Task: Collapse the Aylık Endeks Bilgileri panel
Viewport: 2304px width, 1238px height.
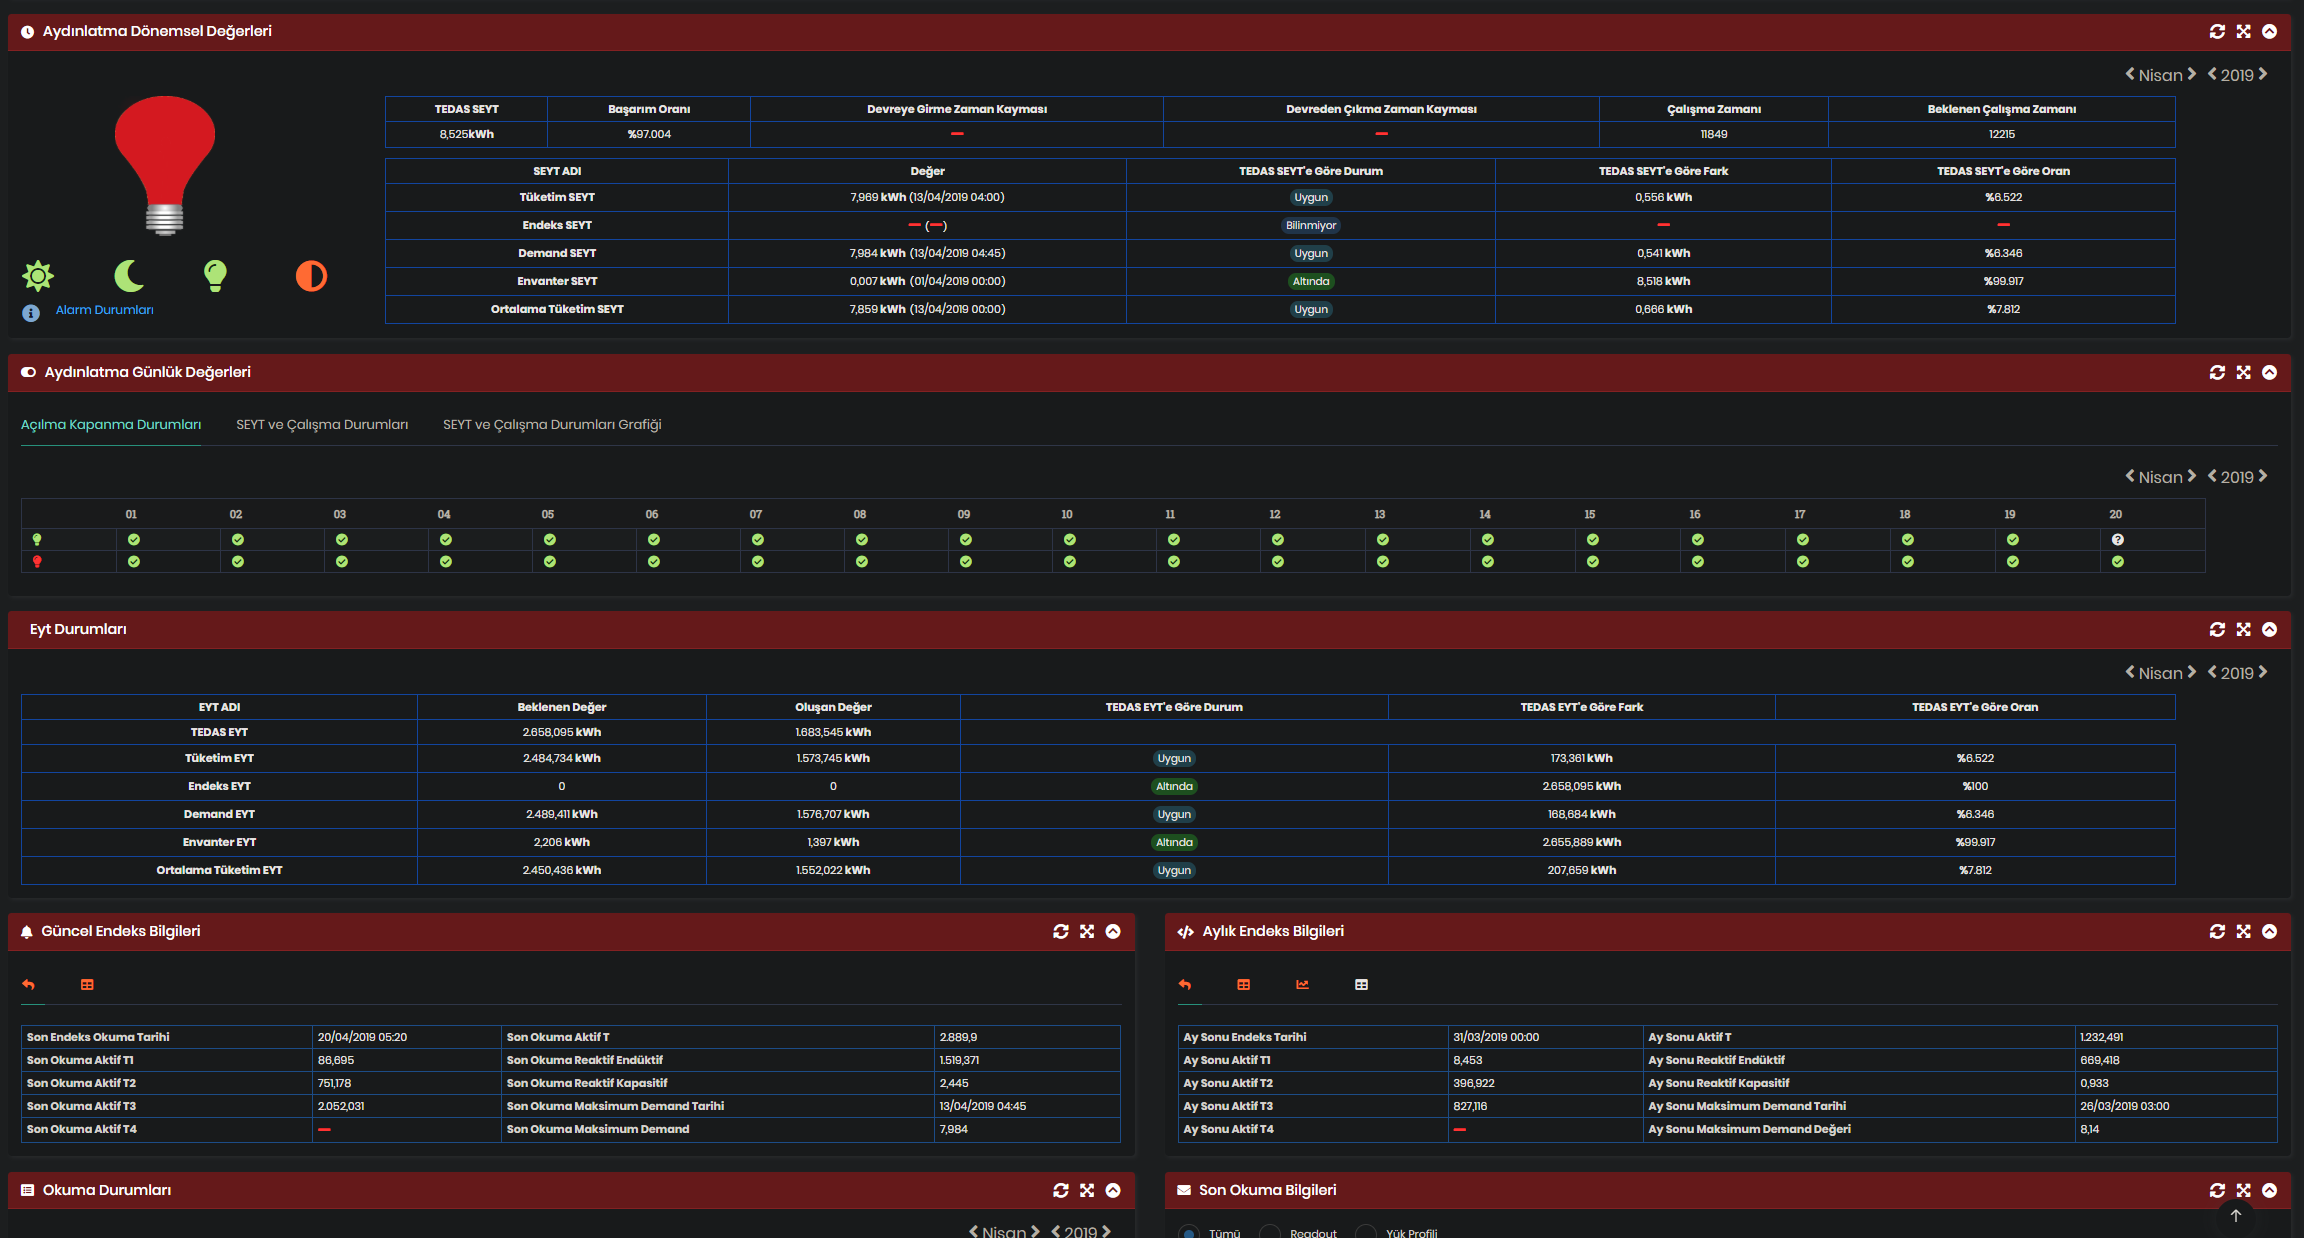Action: [x=2269, y=932]
